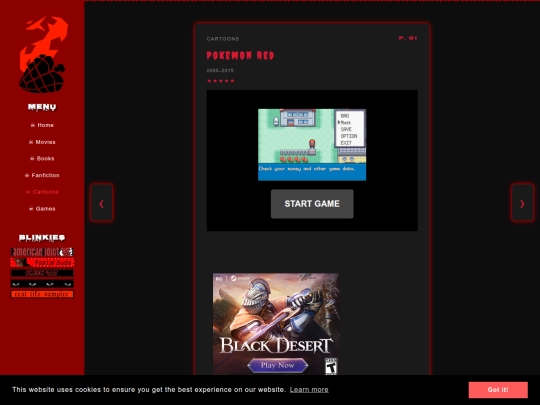Open the Books section

tap(42, 158)
